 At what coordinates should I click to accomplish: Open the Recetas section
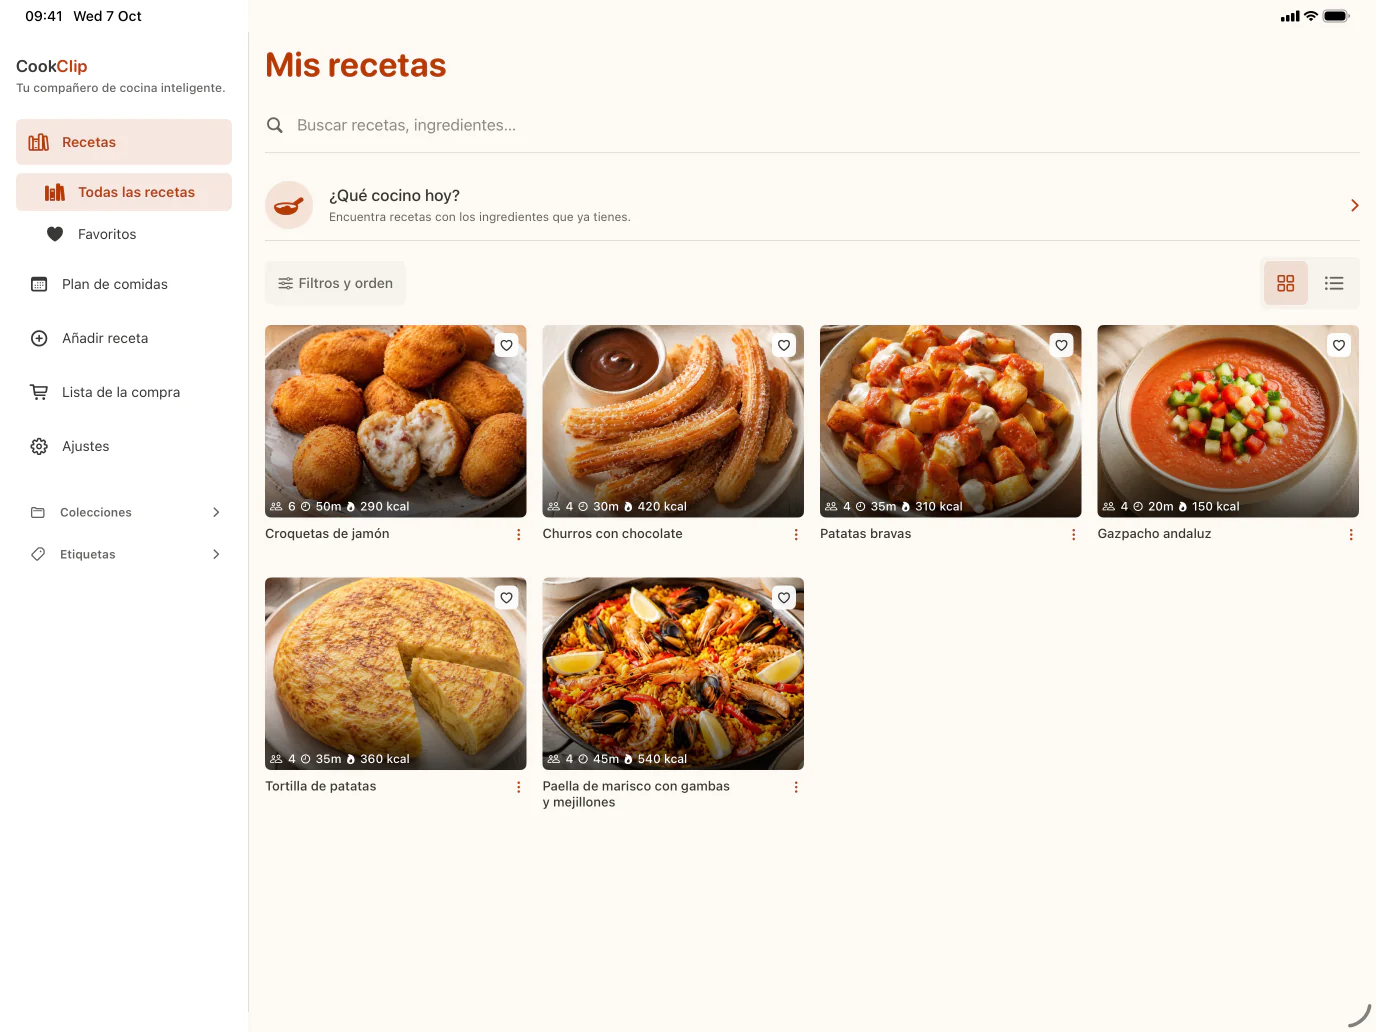[x=124, y=142]
